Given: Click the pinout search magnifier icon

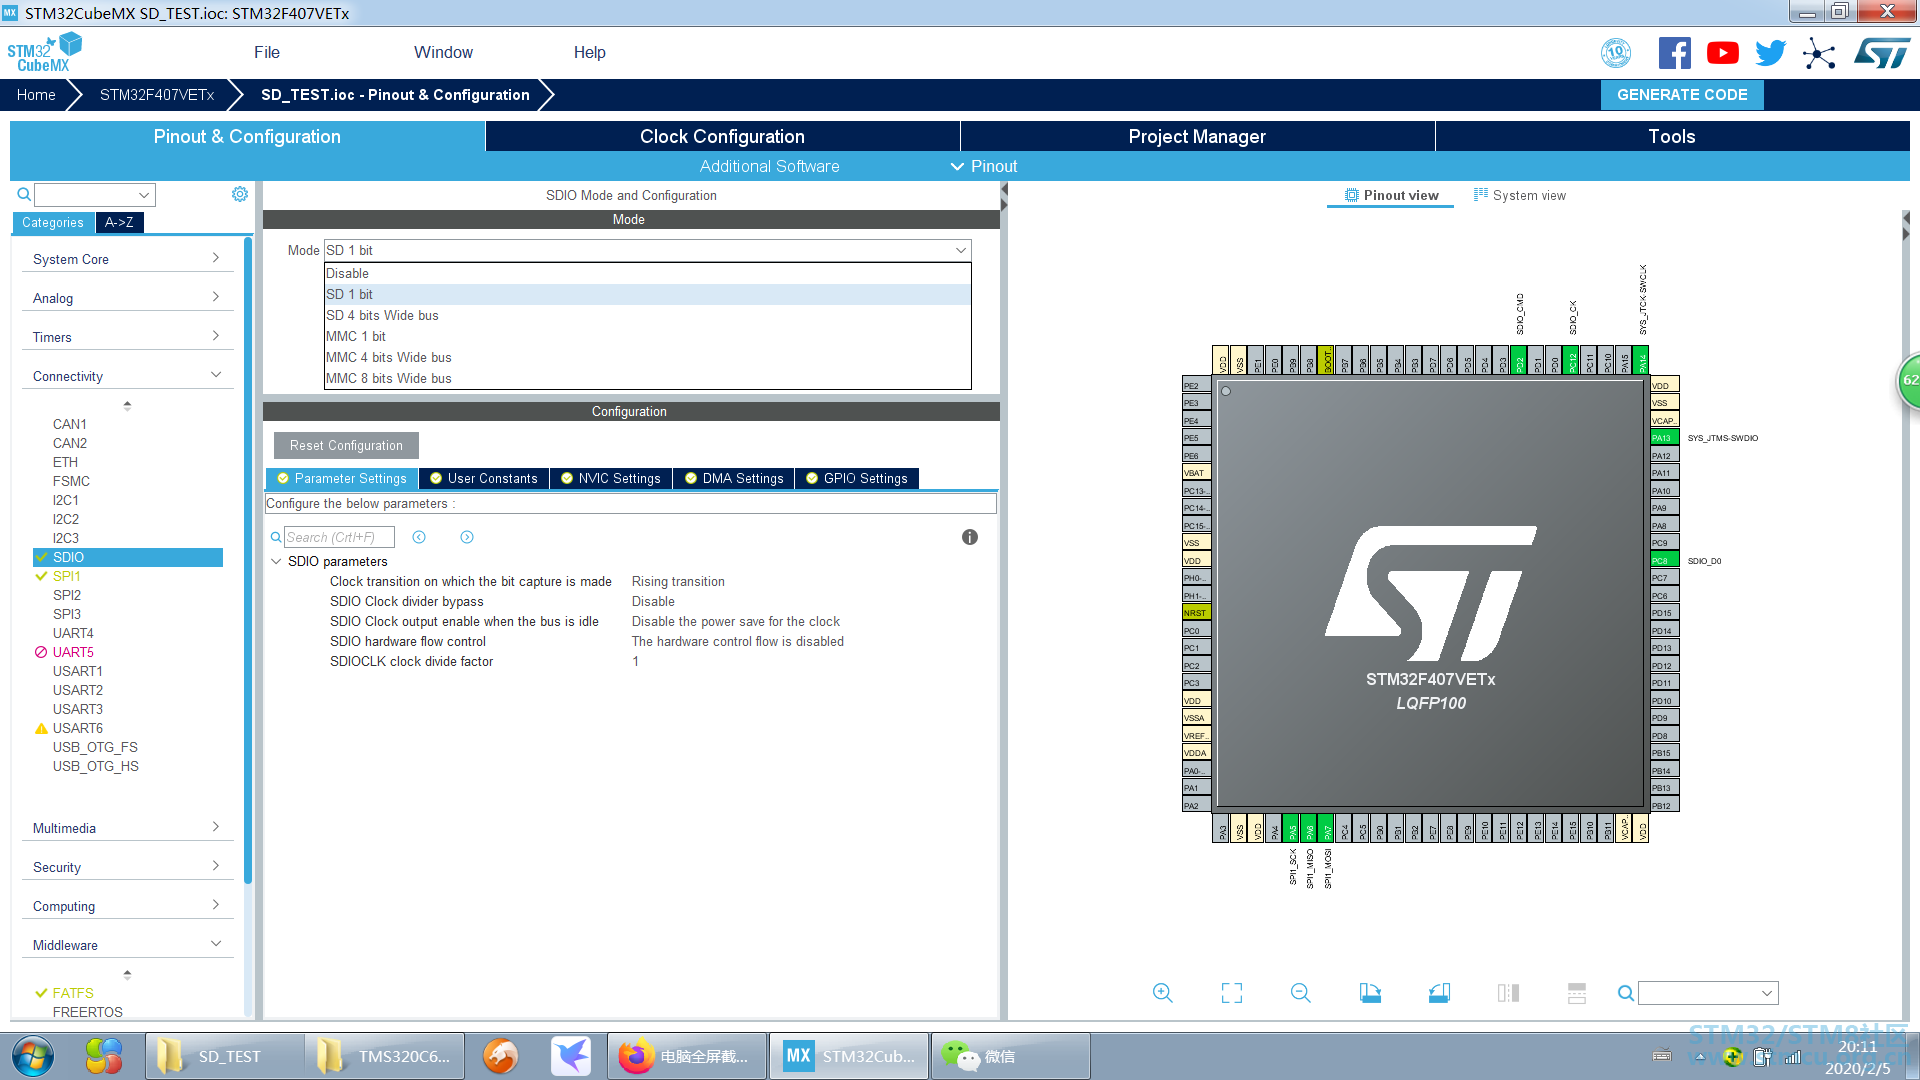Looking at the screenshot, I should click(1626, 993).
